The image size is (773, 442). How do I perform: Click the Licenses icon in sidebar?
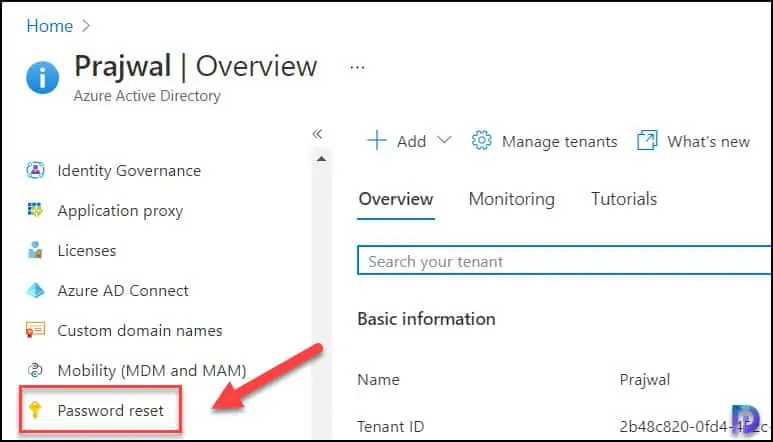click(35, 250)
